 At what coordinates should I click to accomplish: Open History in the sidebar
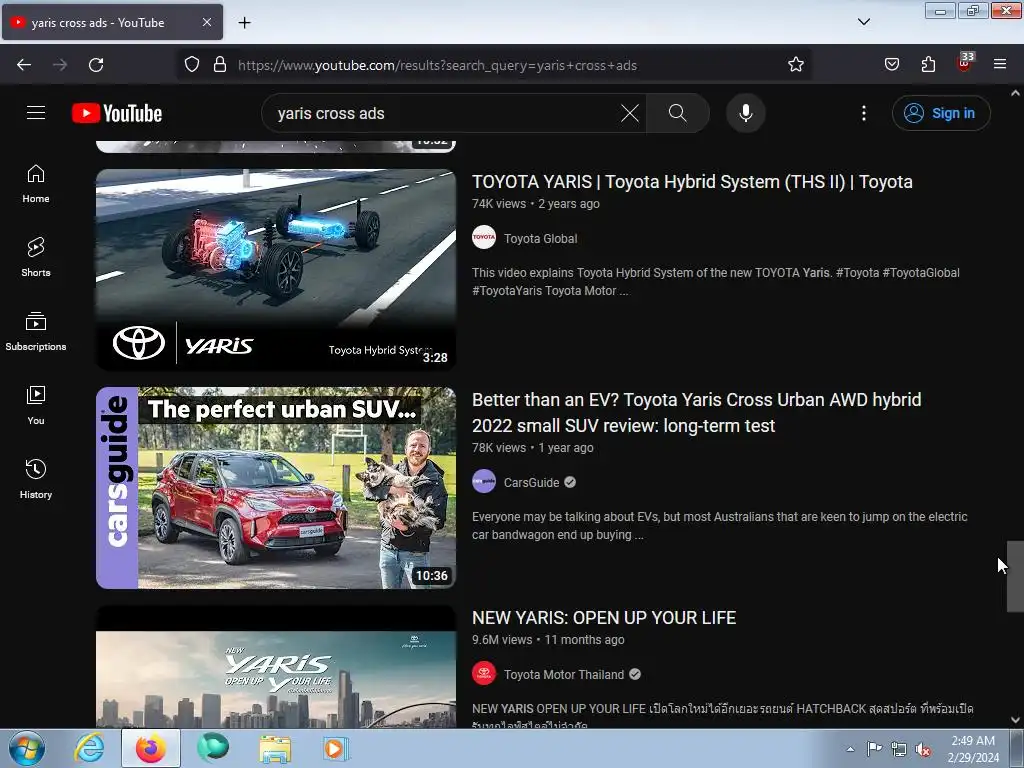[x=36, y=479]
